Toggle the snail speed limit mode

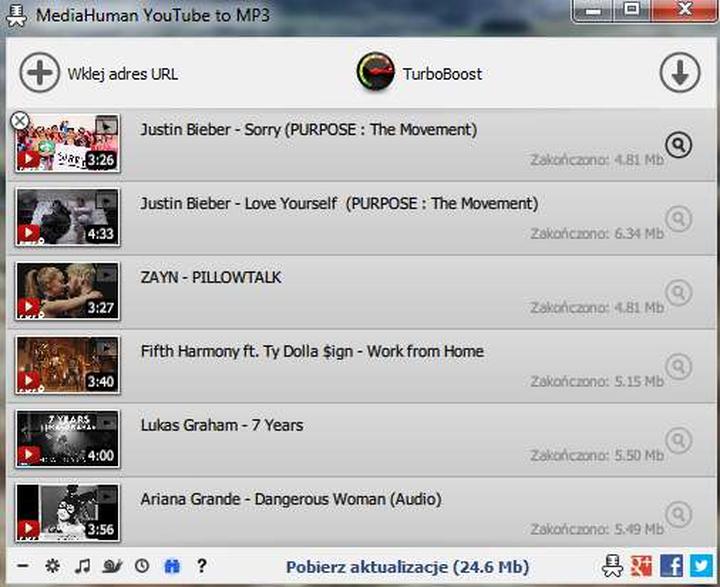(112, 566)
